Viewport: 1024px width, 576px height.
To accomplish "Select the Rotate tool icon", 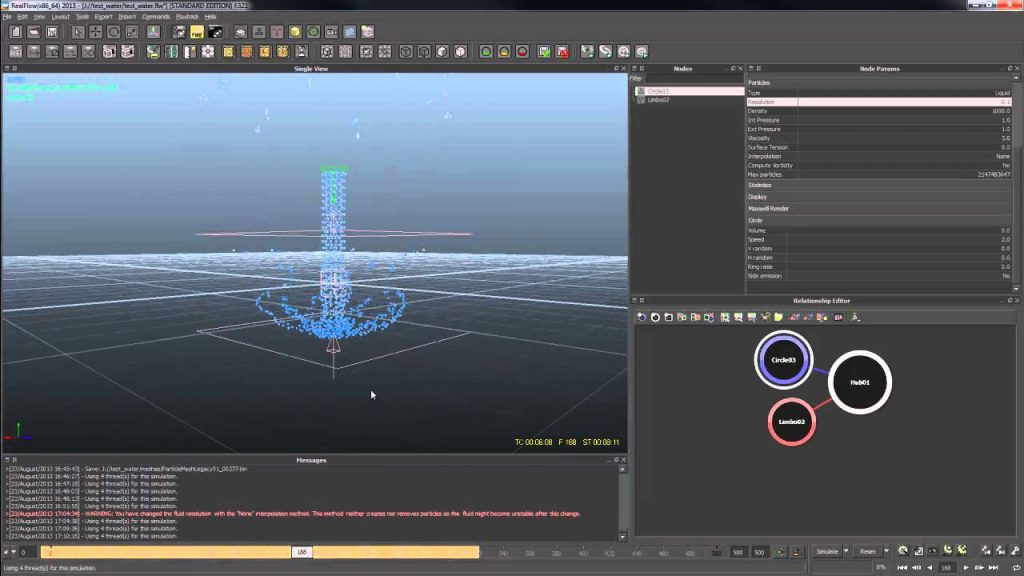I will tap(114, 31).
